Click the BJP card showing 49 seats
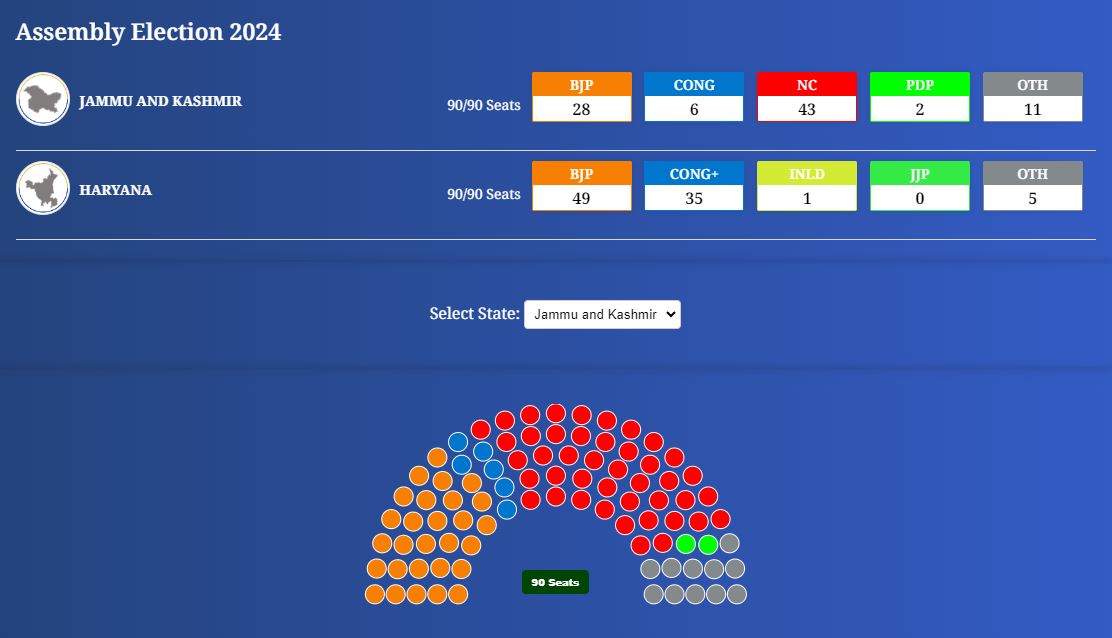The height and width of the screenshot is (638, 1112). coord(582,186)
